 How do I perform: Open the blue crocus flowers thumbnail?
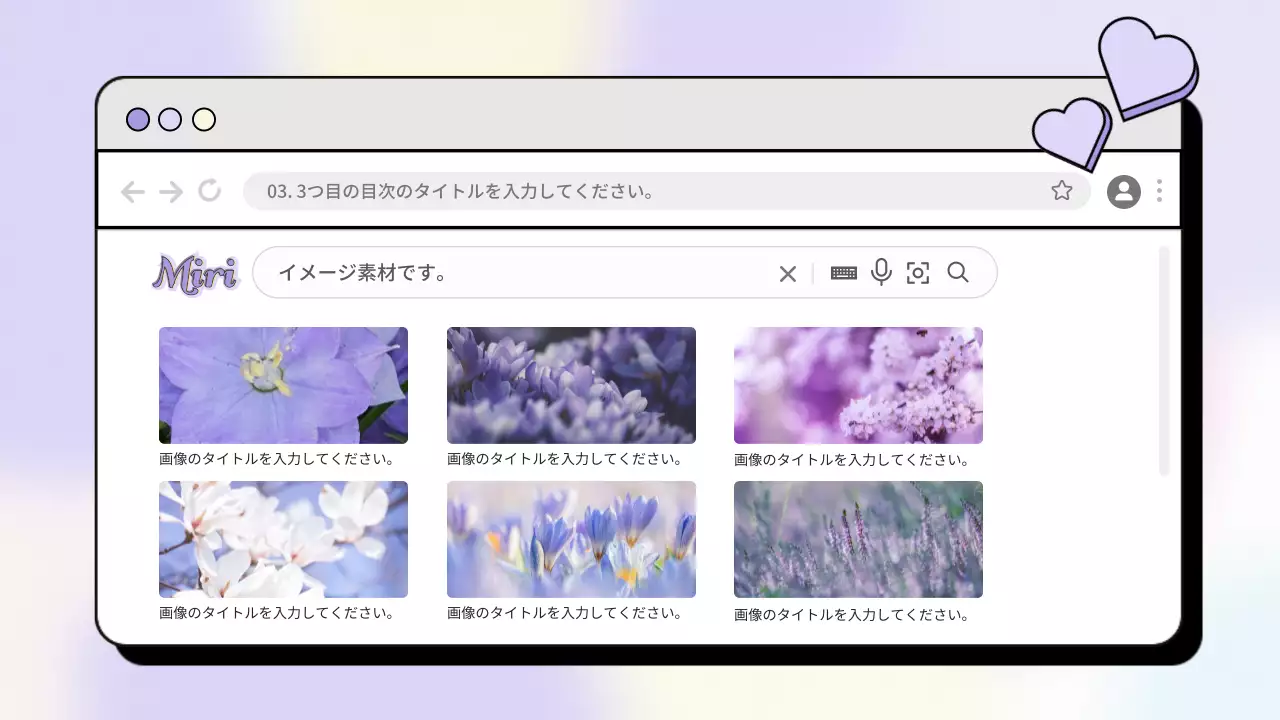[571, 539]
